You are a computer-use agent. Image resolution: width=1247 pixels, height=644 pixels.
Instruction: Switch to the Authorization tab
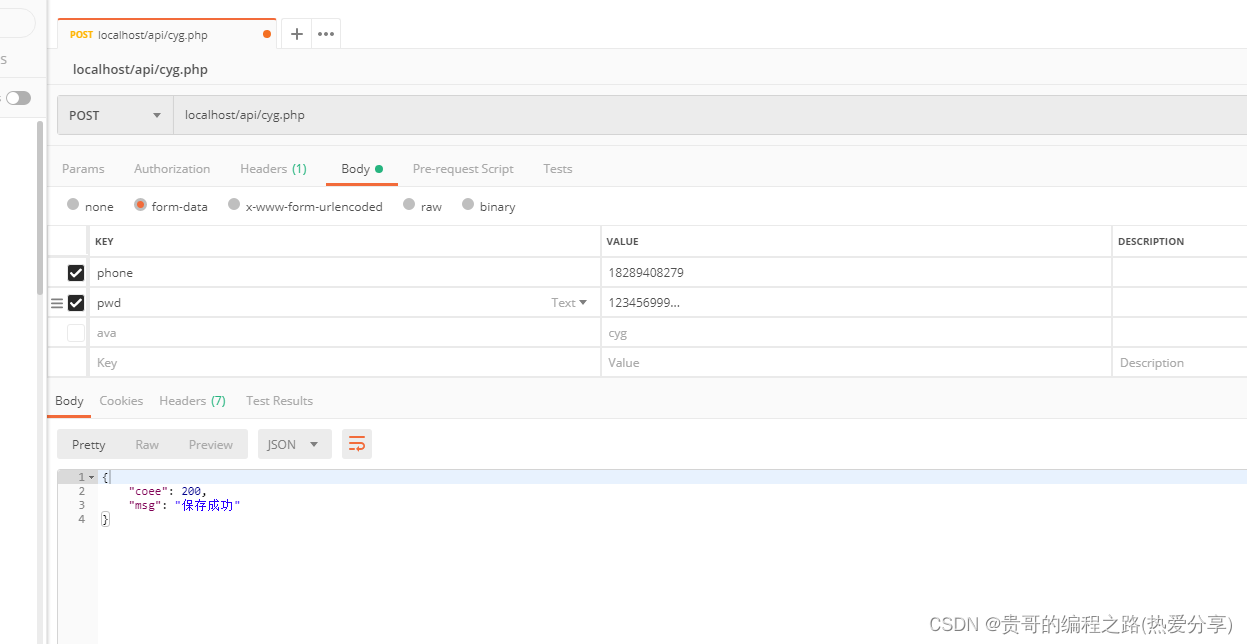click(172, 169)
